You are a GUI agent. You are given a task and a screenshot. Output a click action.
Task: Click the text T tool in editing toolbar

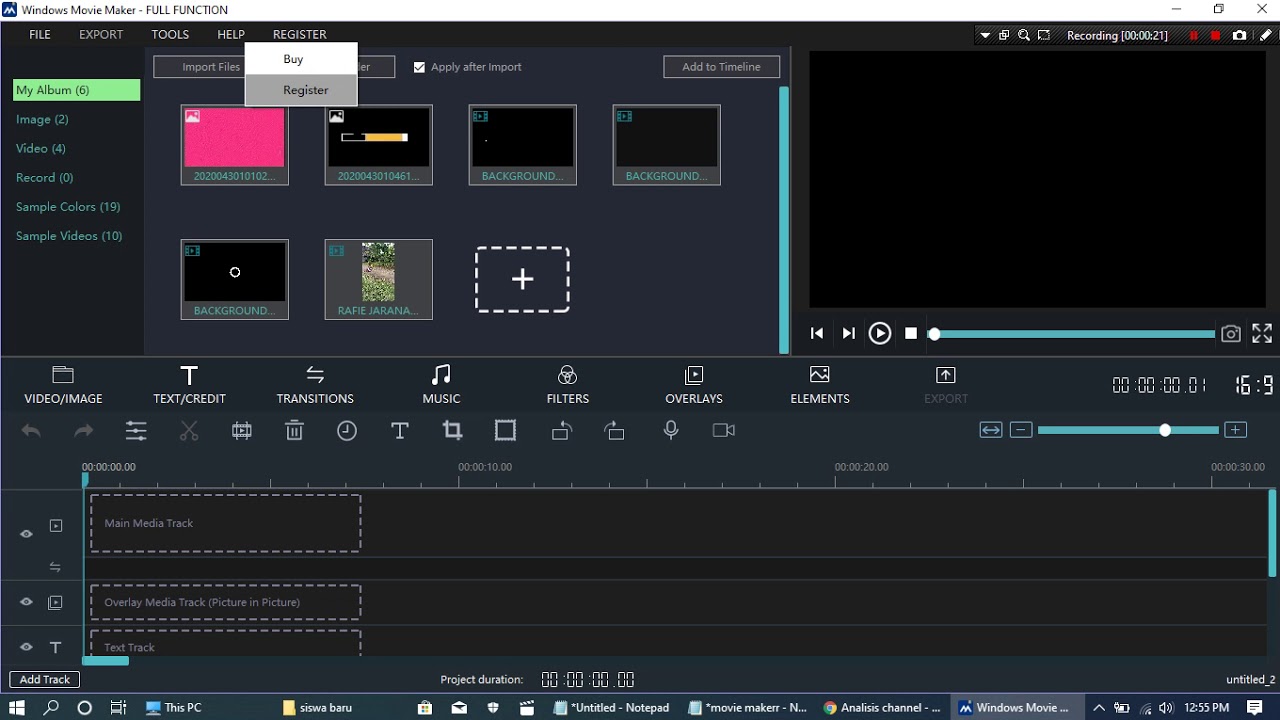tap(399, 431)
